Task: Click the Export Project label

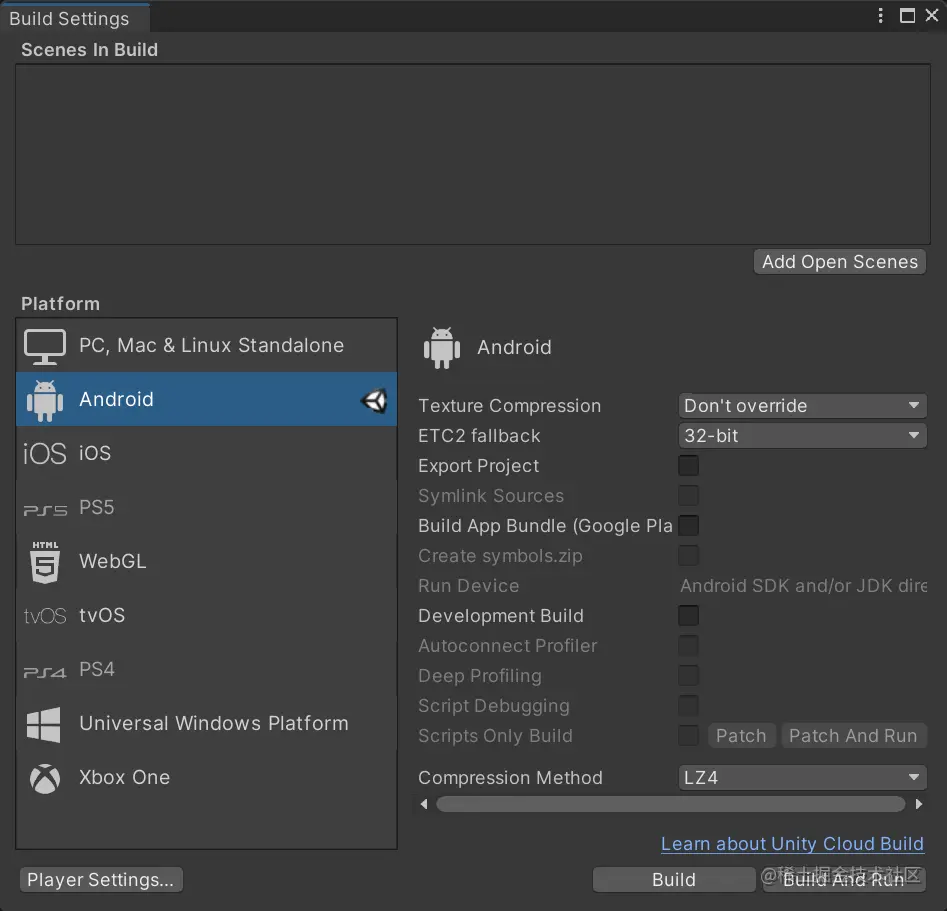Action: (478, 466)
